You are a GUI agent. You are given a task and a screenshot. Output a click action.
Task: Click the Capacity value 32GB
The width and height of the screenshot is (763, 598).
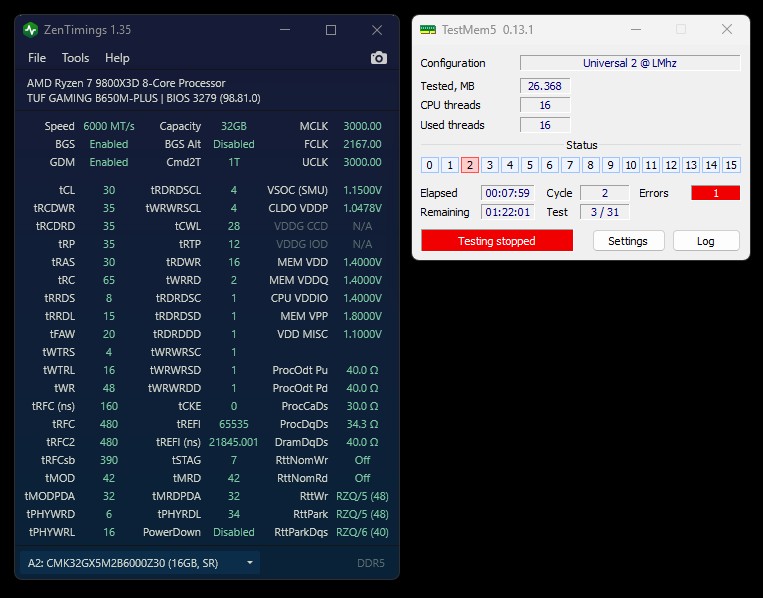[x=234, y=126]
